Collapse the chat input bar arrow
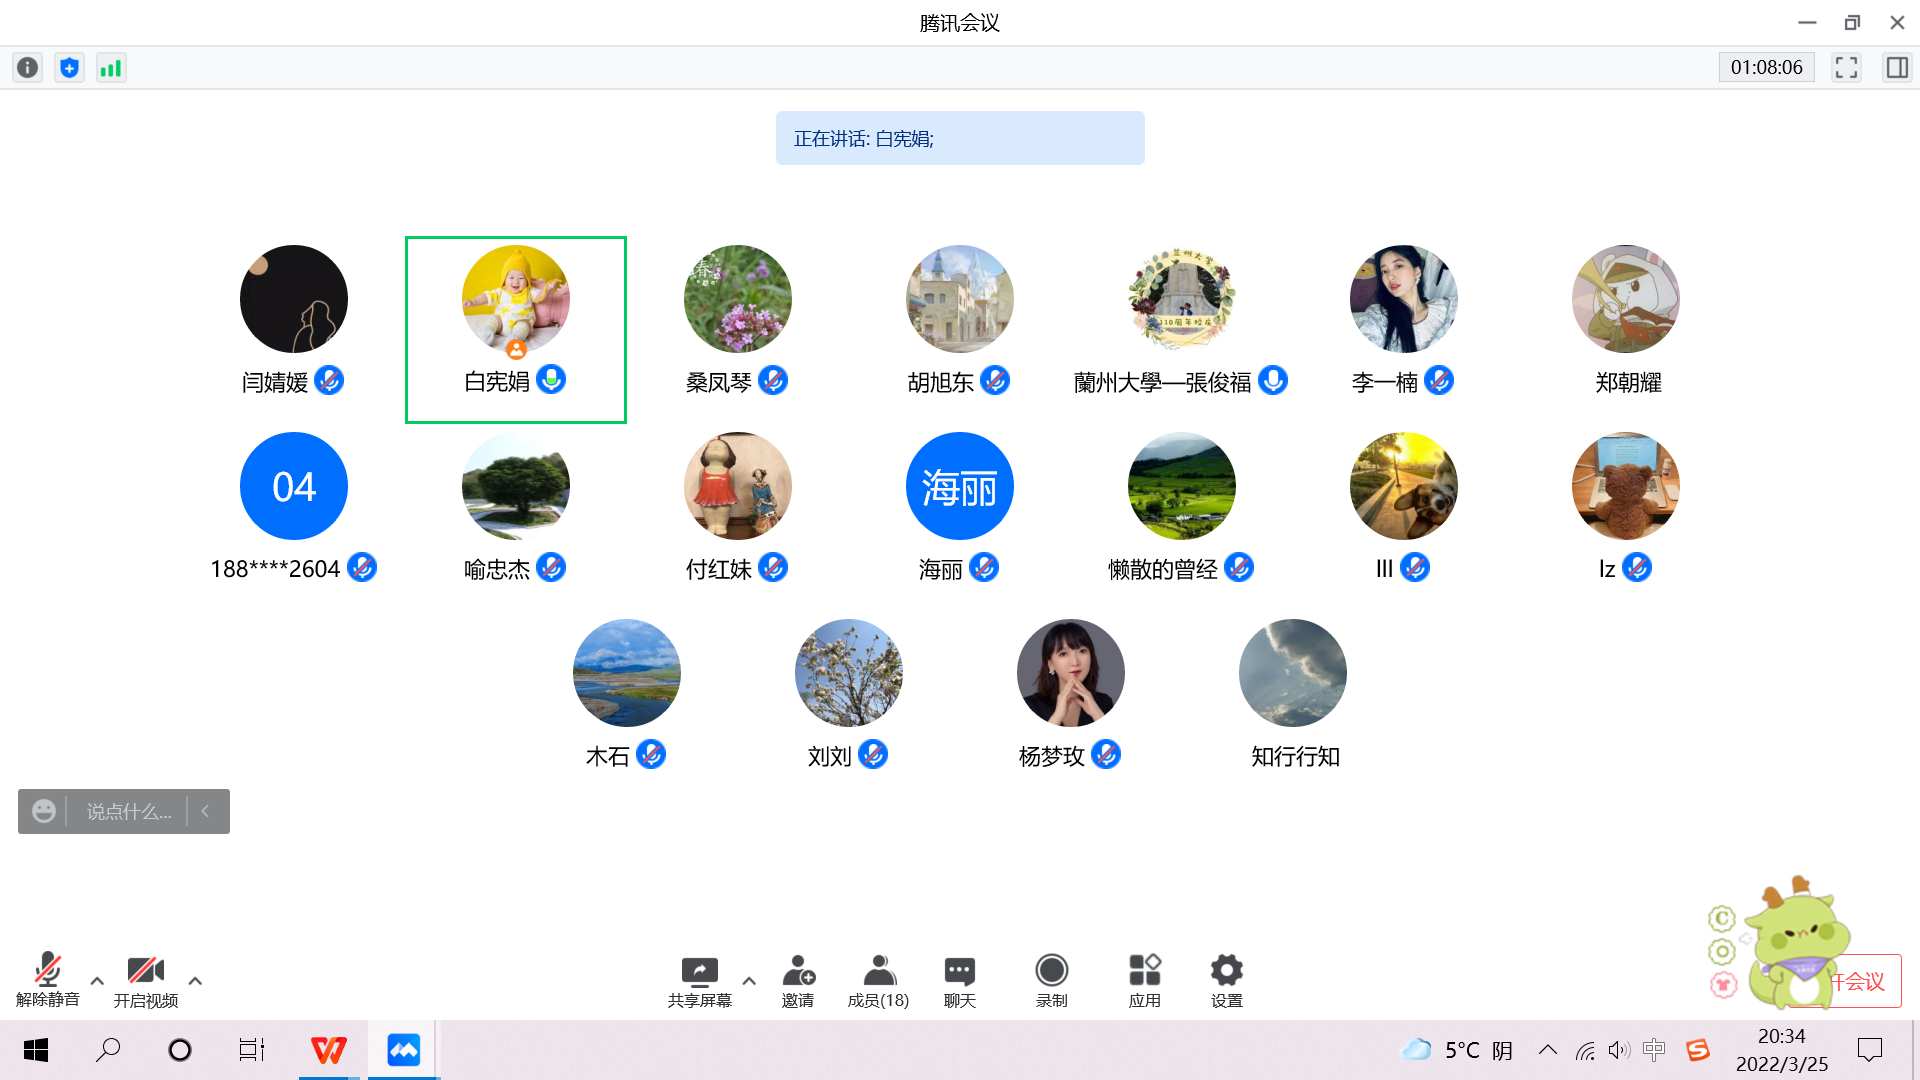This screenshot has height=1080, width=1920. [205, 811]
